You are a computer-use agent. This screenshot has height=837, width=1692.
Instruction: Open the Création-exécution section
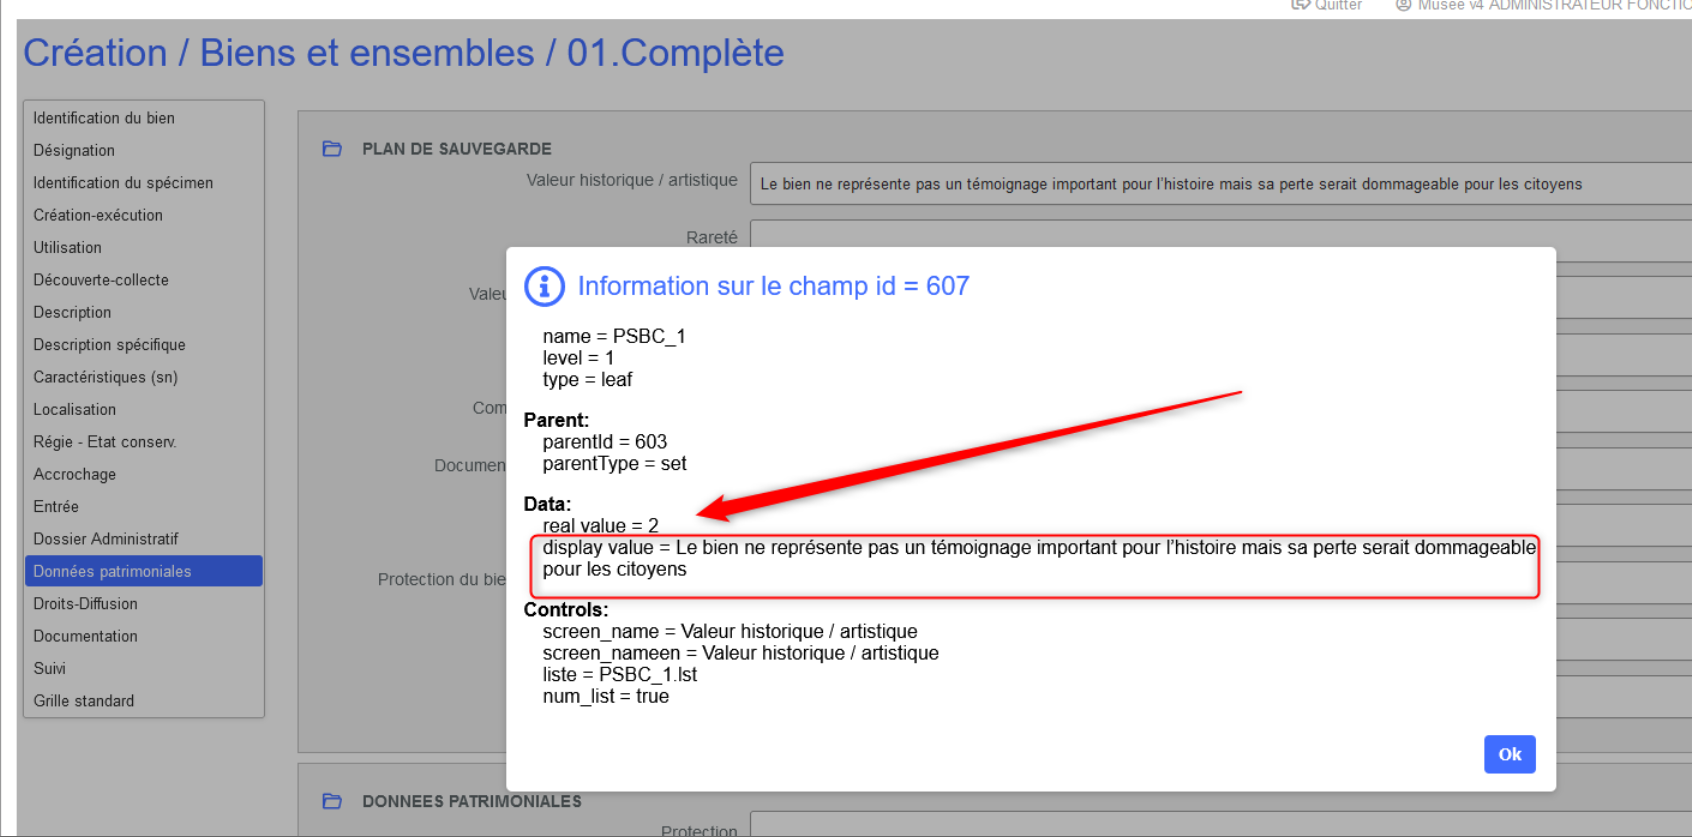pyautogui.click(x=98, y=215)
